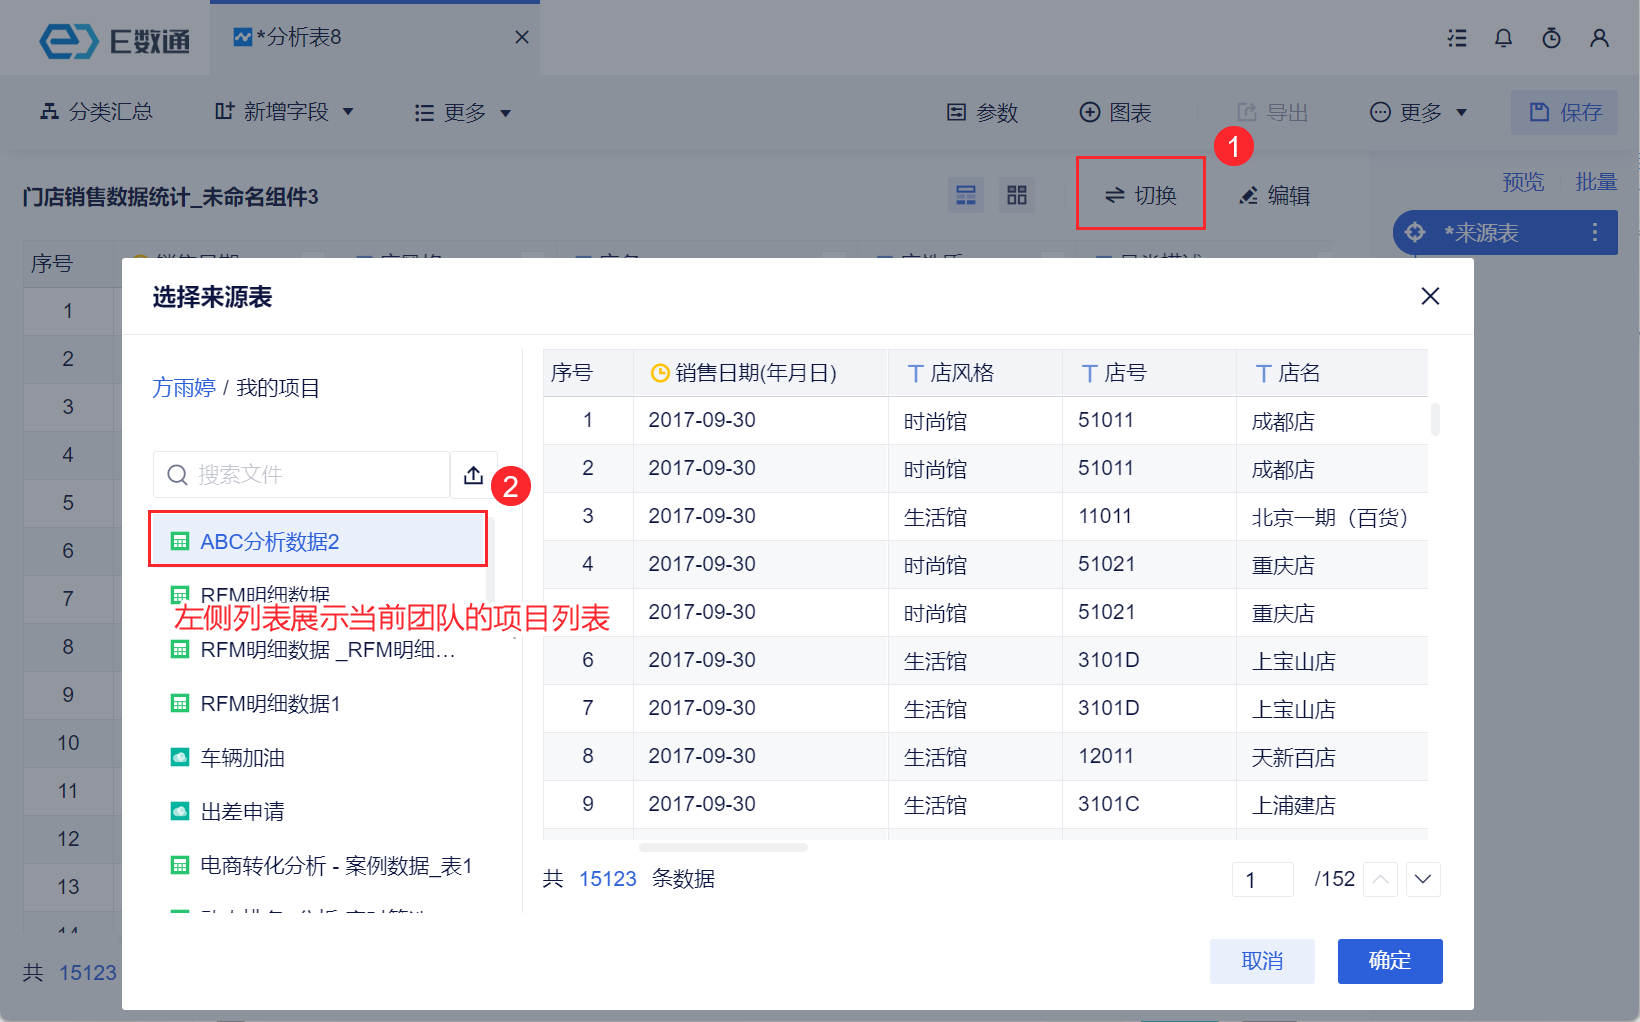Select the 车辆加油 form

coord(318,758)
